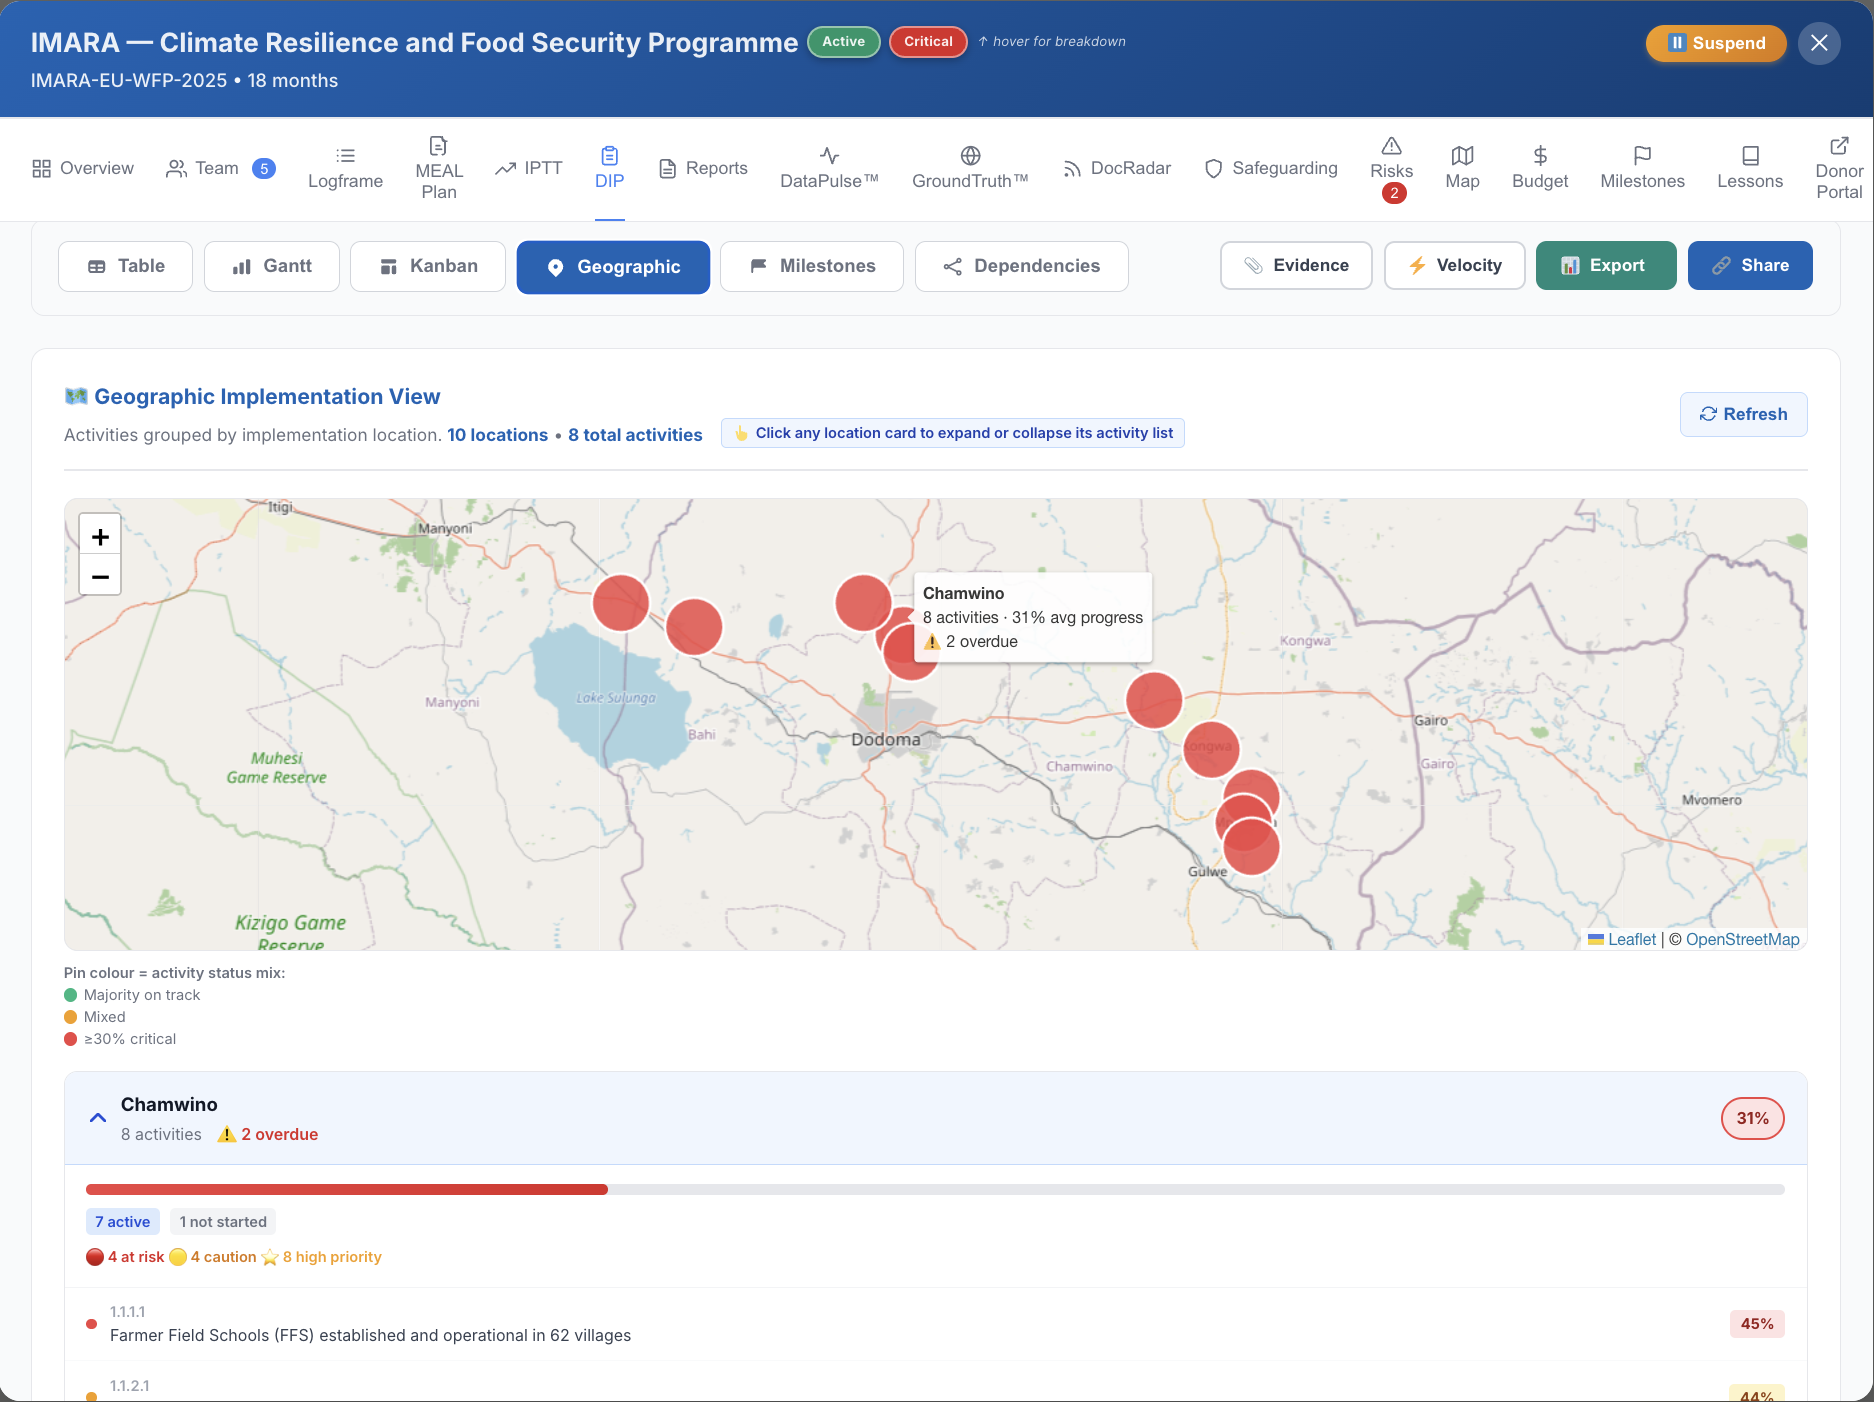This screenshot has width=1874, height=1402.
Task: Switch to Kanban view
Action: click(x=428, y=266)
